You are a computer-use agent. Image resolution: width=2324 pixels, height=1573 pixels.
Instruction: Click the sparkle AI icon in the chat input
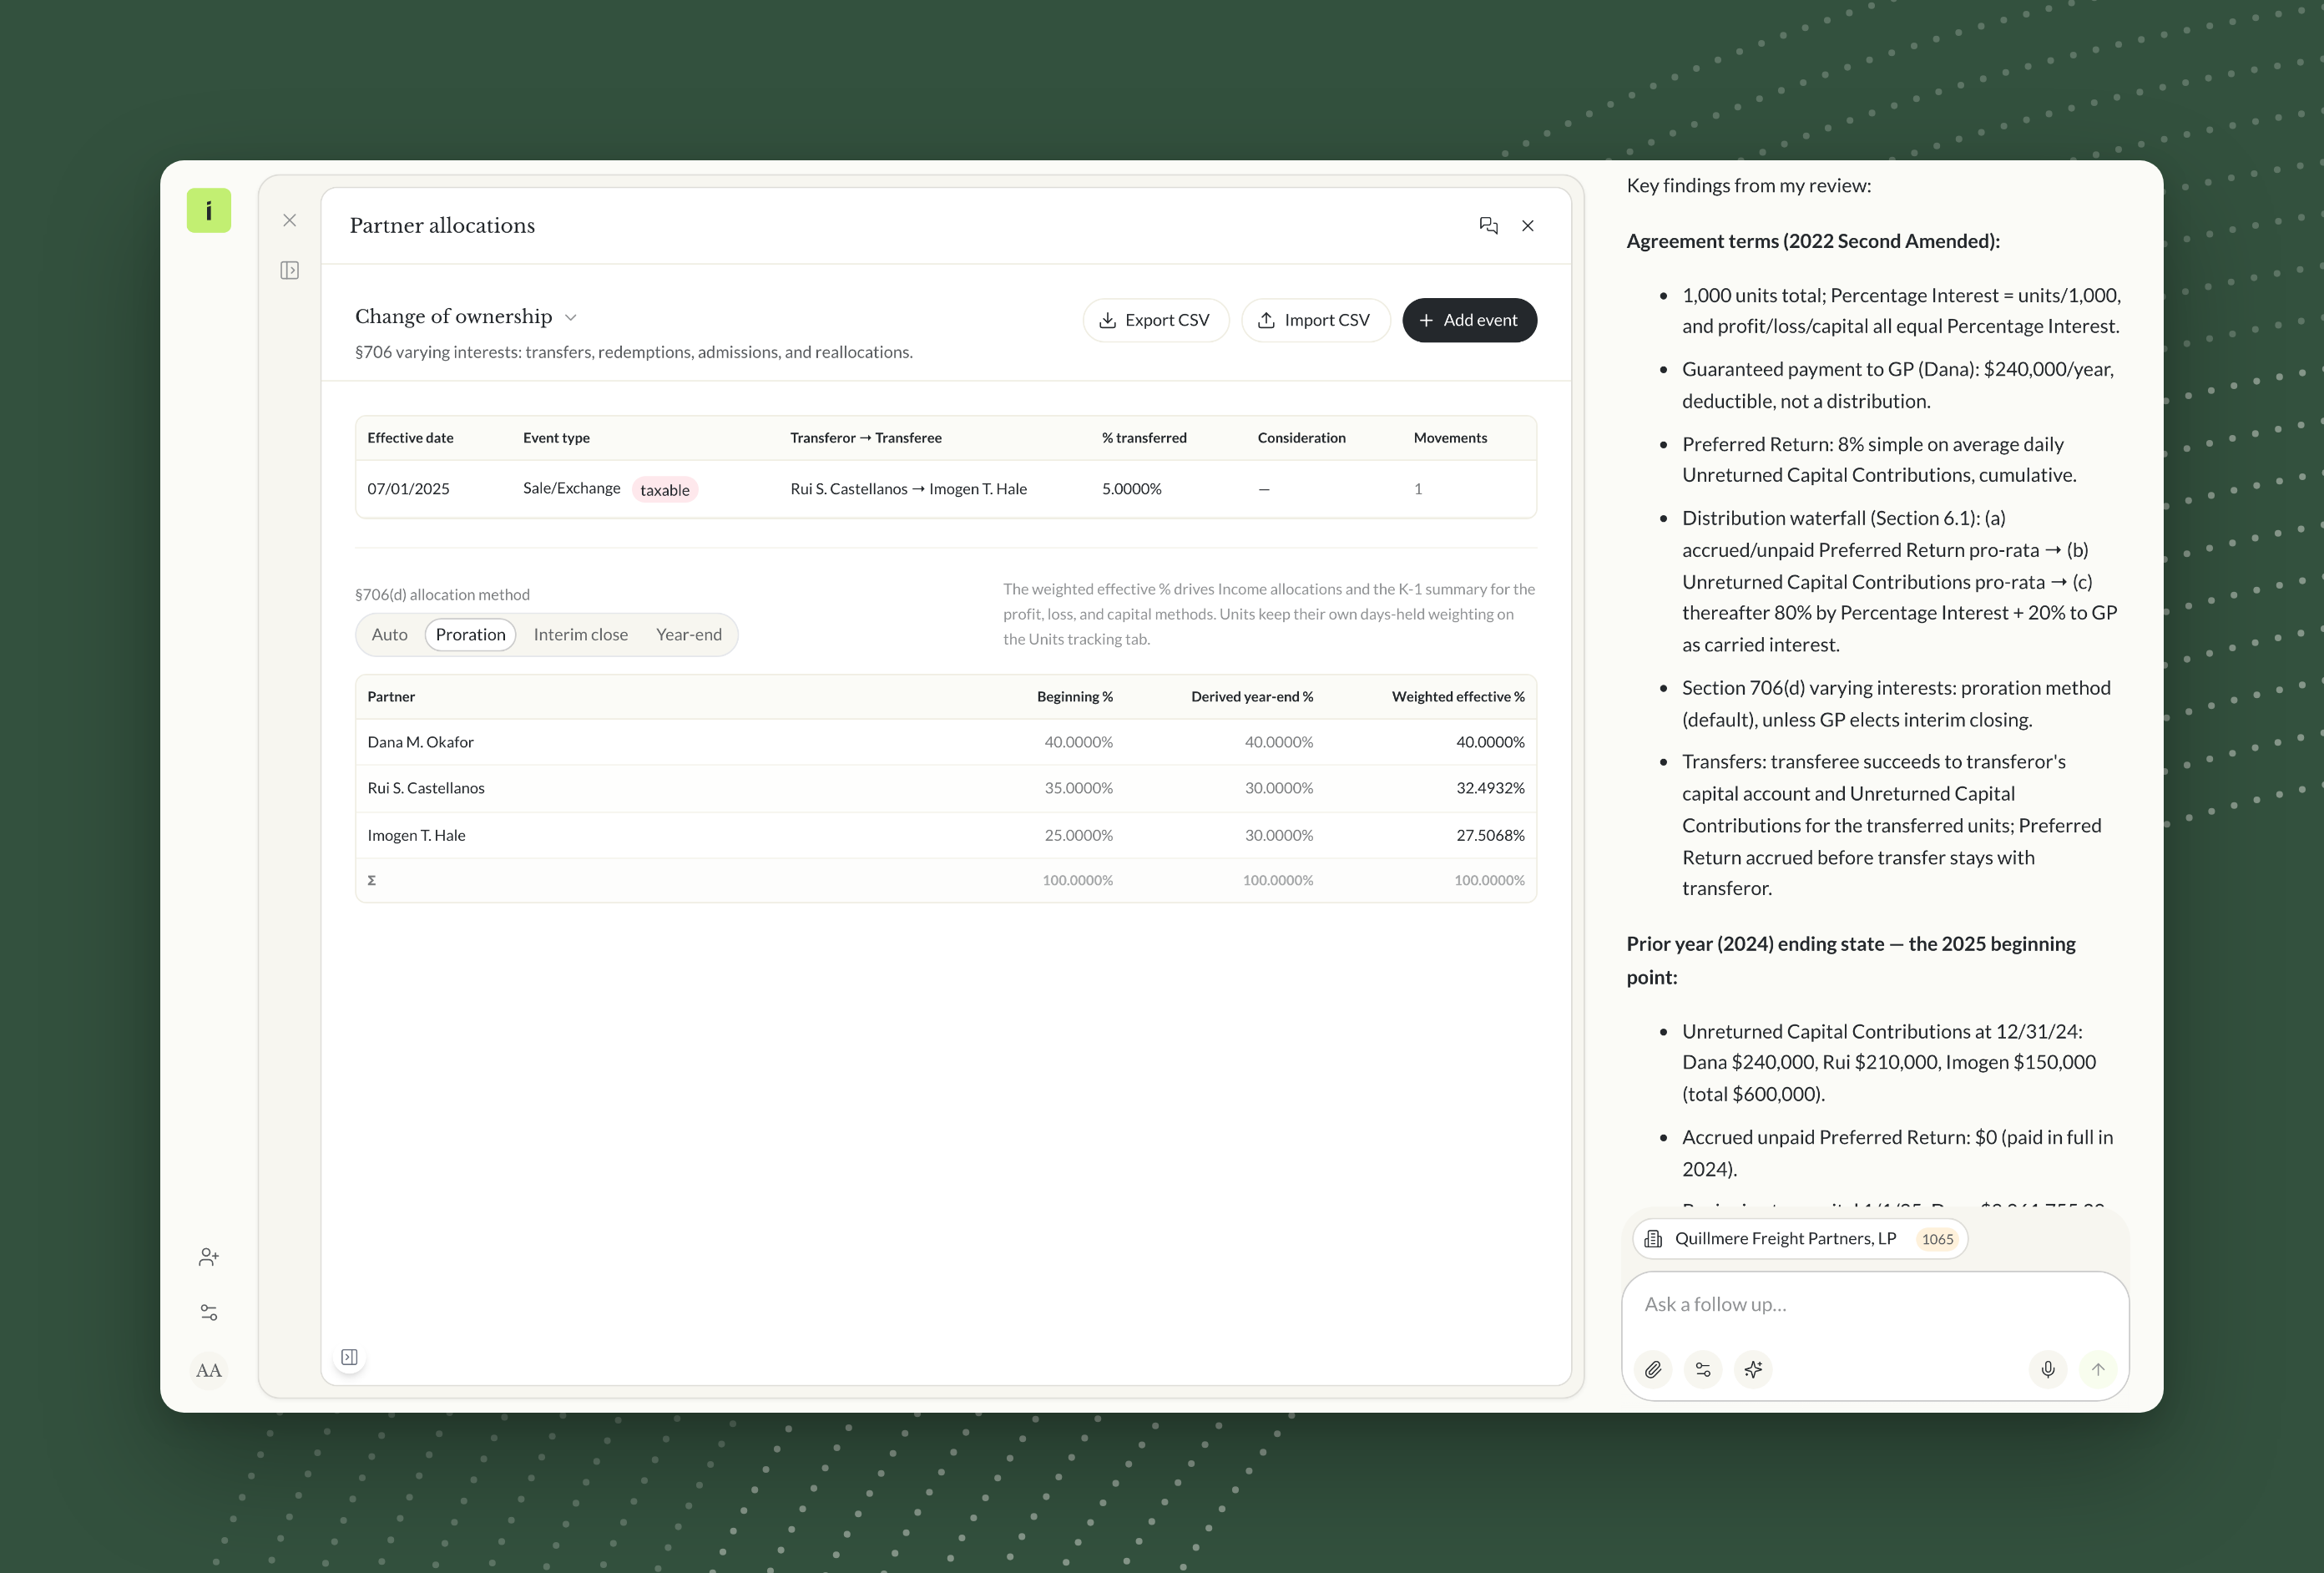coord(1753,1369)
